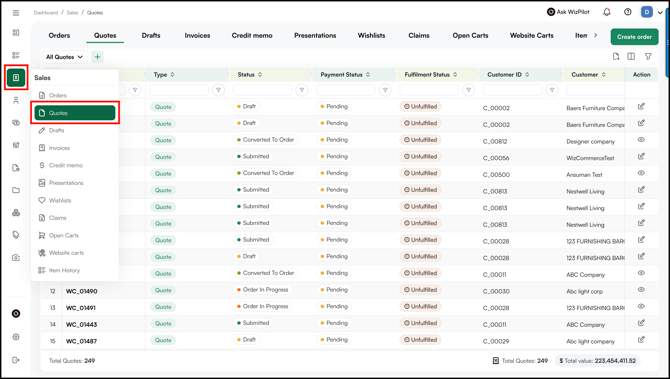Click the user avatar D
The height and width of the screenshot is (379, 670).
[647, 12]
